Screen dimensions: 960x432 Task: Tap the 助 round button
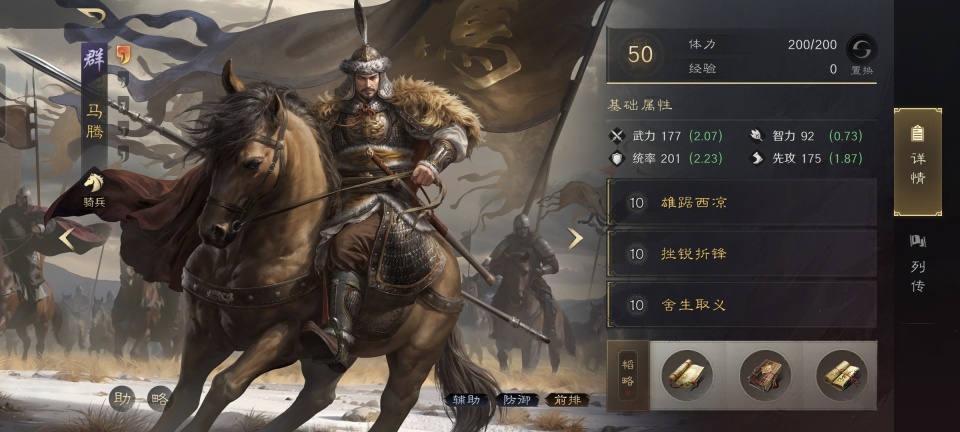pyautogui.click(x=121, y=399)
